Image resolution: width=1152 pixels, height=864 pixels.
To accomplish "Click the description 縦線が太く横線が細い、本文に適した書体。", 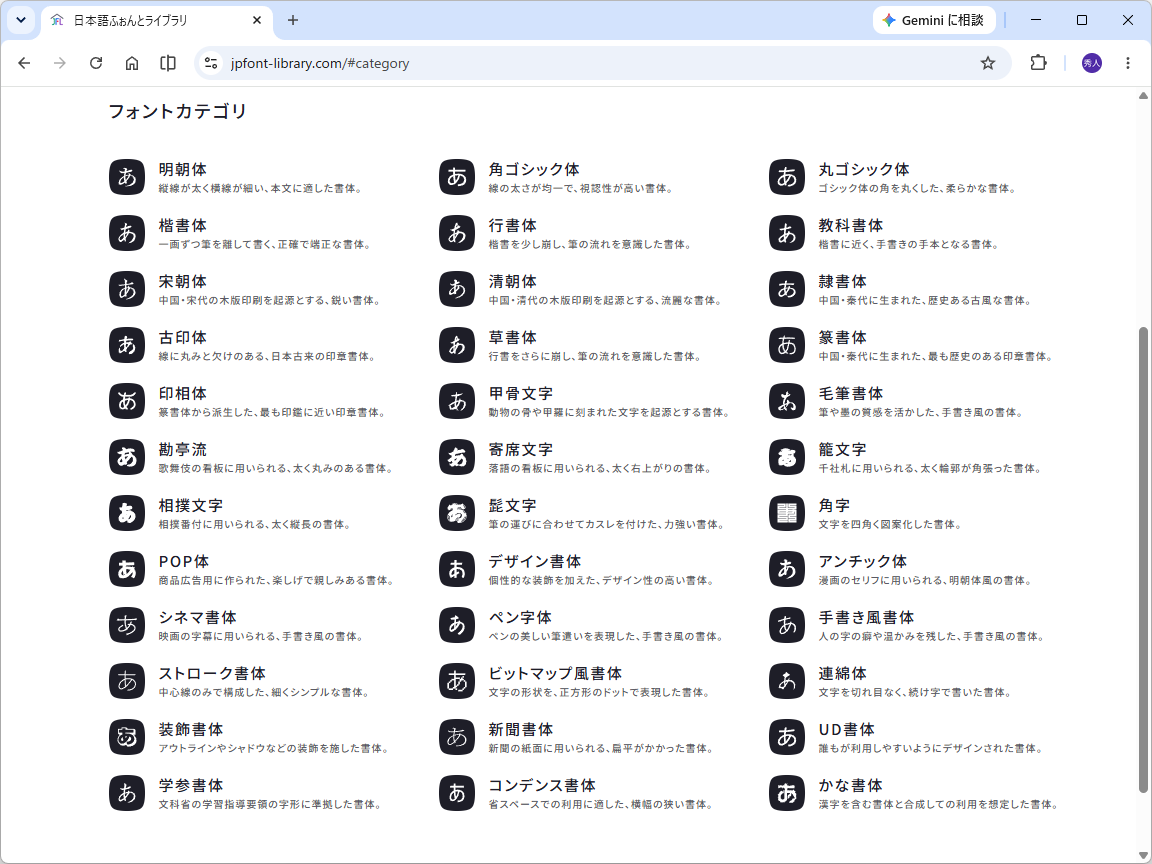I will (262, 189).
